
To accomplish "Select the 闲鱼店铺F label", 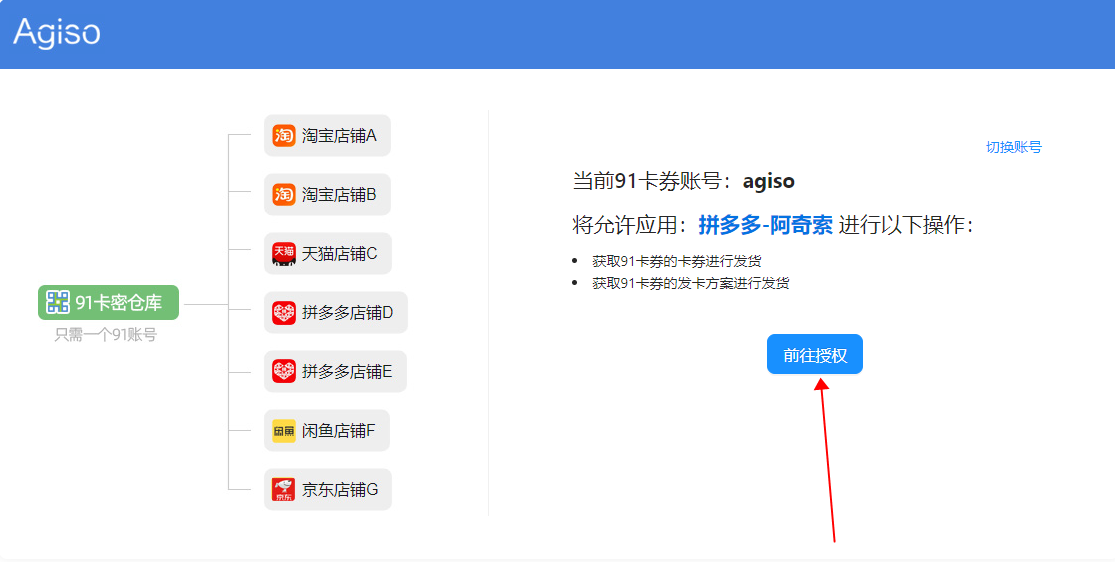I will tap(338, 430).
